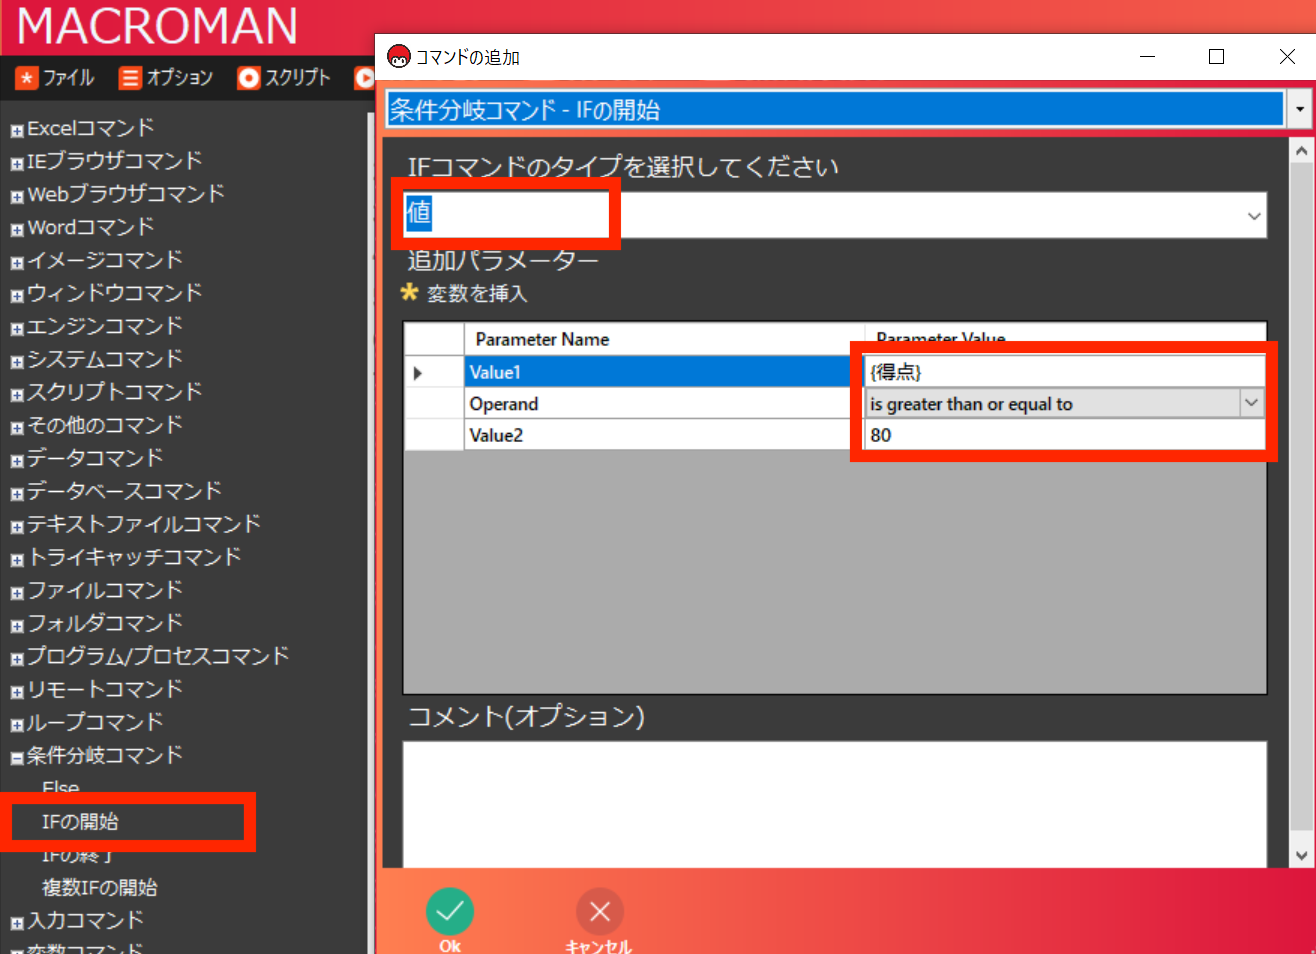Select エンジンコマンド in the command tree
Screen dimensions: 1316x954
point(105,326)
